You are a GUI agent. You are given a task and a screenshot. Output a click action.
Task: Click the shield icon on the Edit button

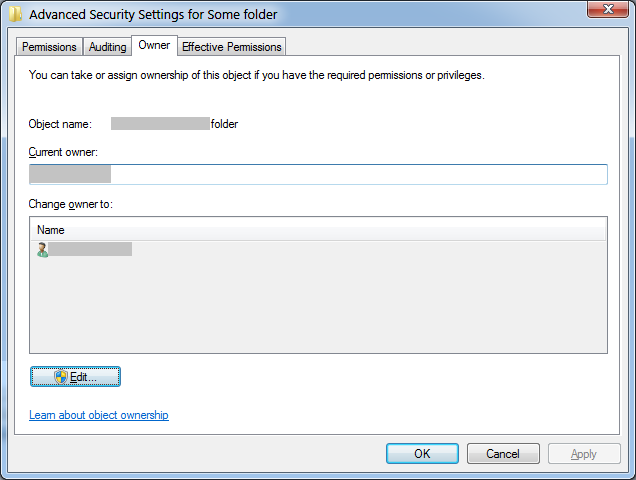click(61, 376)
